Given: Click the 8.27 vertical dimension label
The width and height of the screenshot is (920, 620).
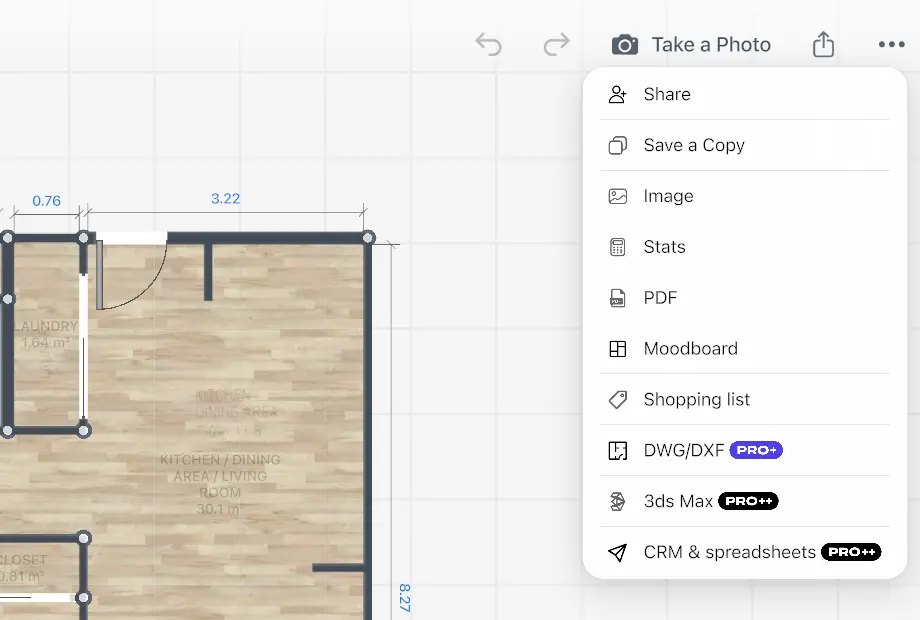Looking at the screenshot, I should tap(404, 598).
